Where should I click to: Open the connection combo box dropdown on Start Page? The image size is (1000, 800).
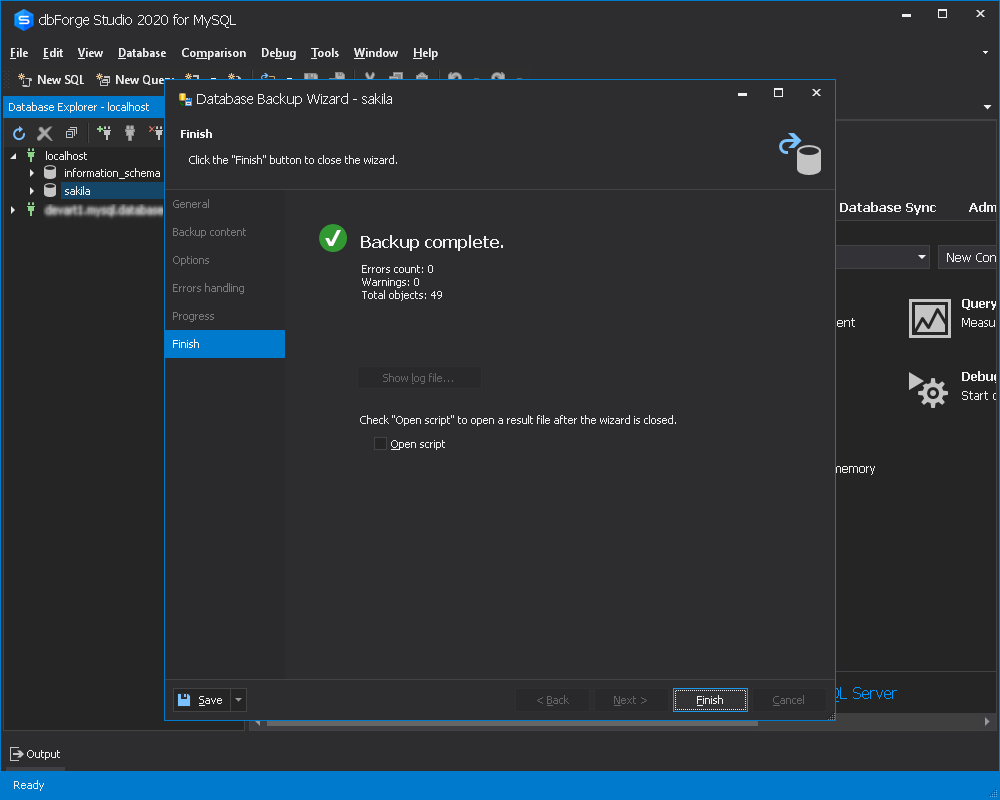tap(922, 257)
